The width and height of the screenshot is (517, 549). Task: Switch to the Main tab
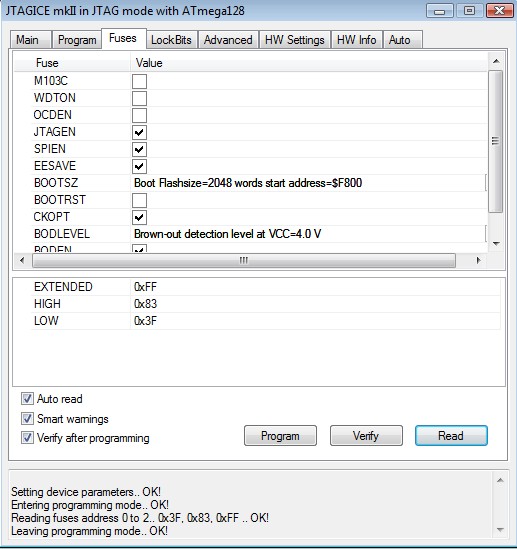point(30,40)
